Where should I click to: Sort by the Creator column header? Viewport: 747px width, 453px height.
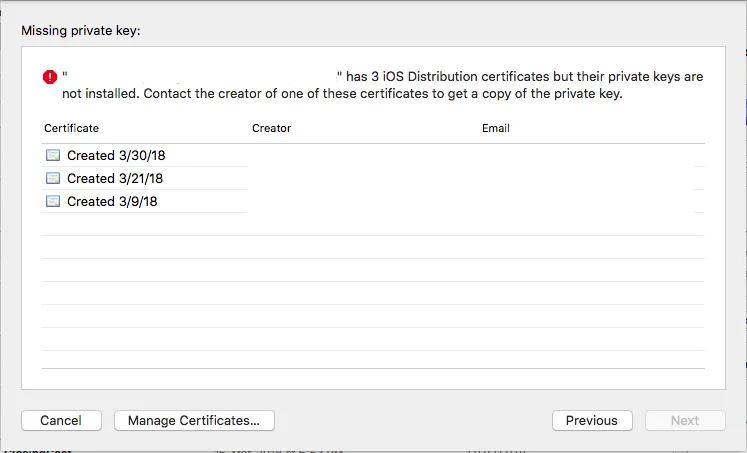click(x=272, y=128)
